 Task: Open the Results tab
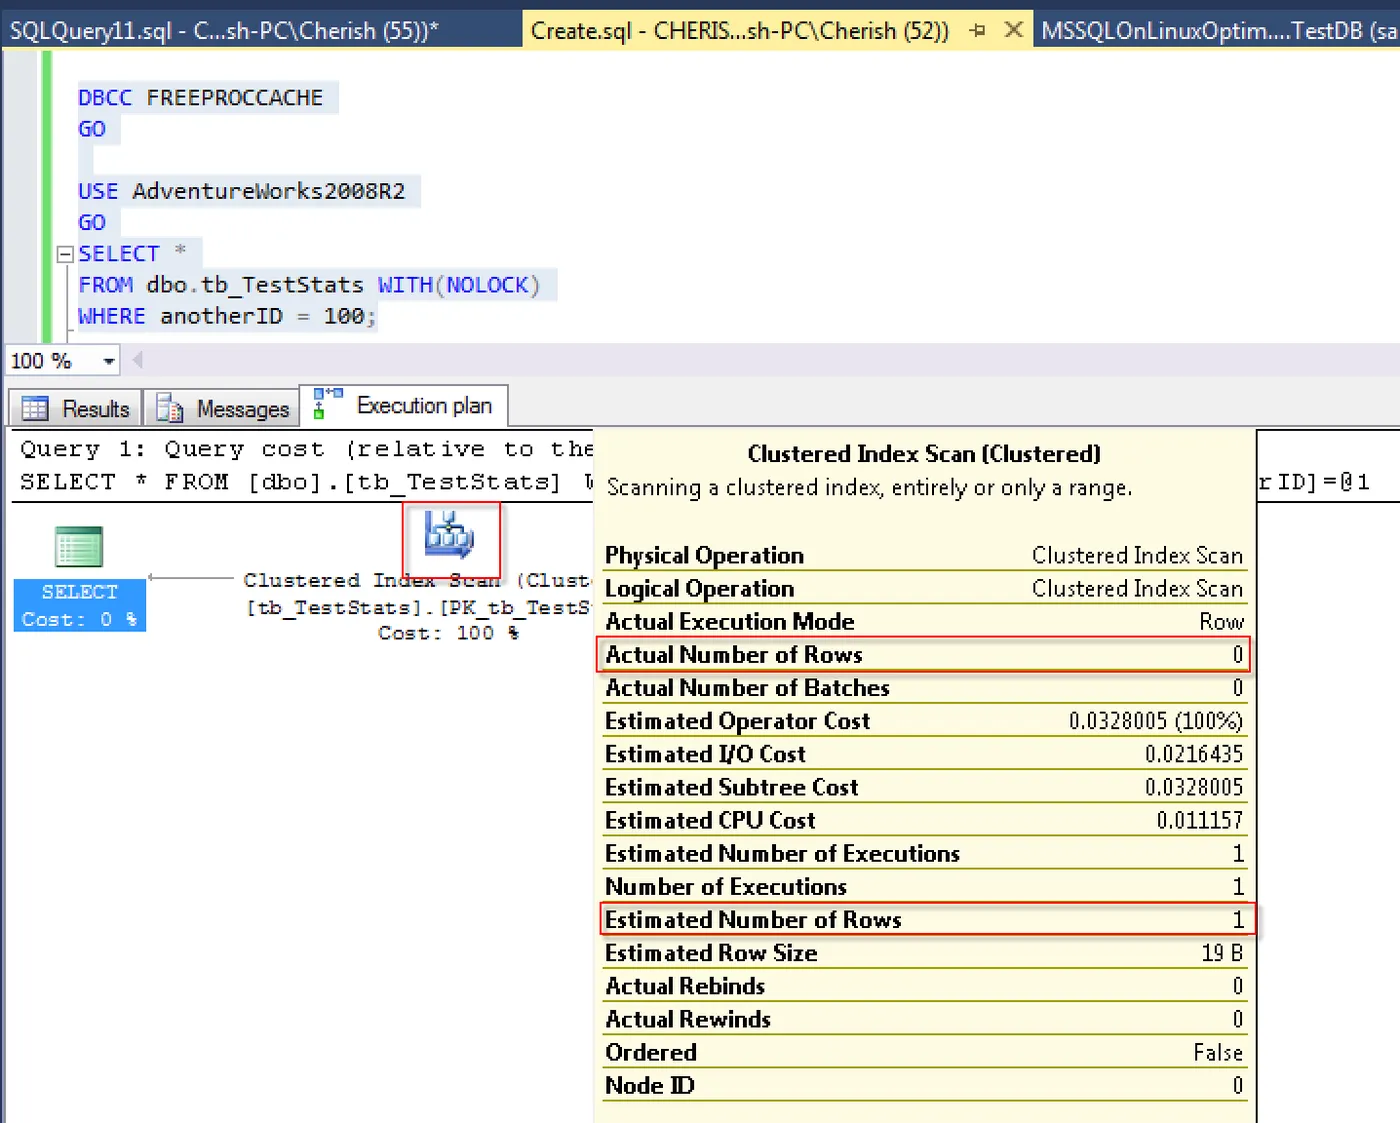click(x=76, y=408)
